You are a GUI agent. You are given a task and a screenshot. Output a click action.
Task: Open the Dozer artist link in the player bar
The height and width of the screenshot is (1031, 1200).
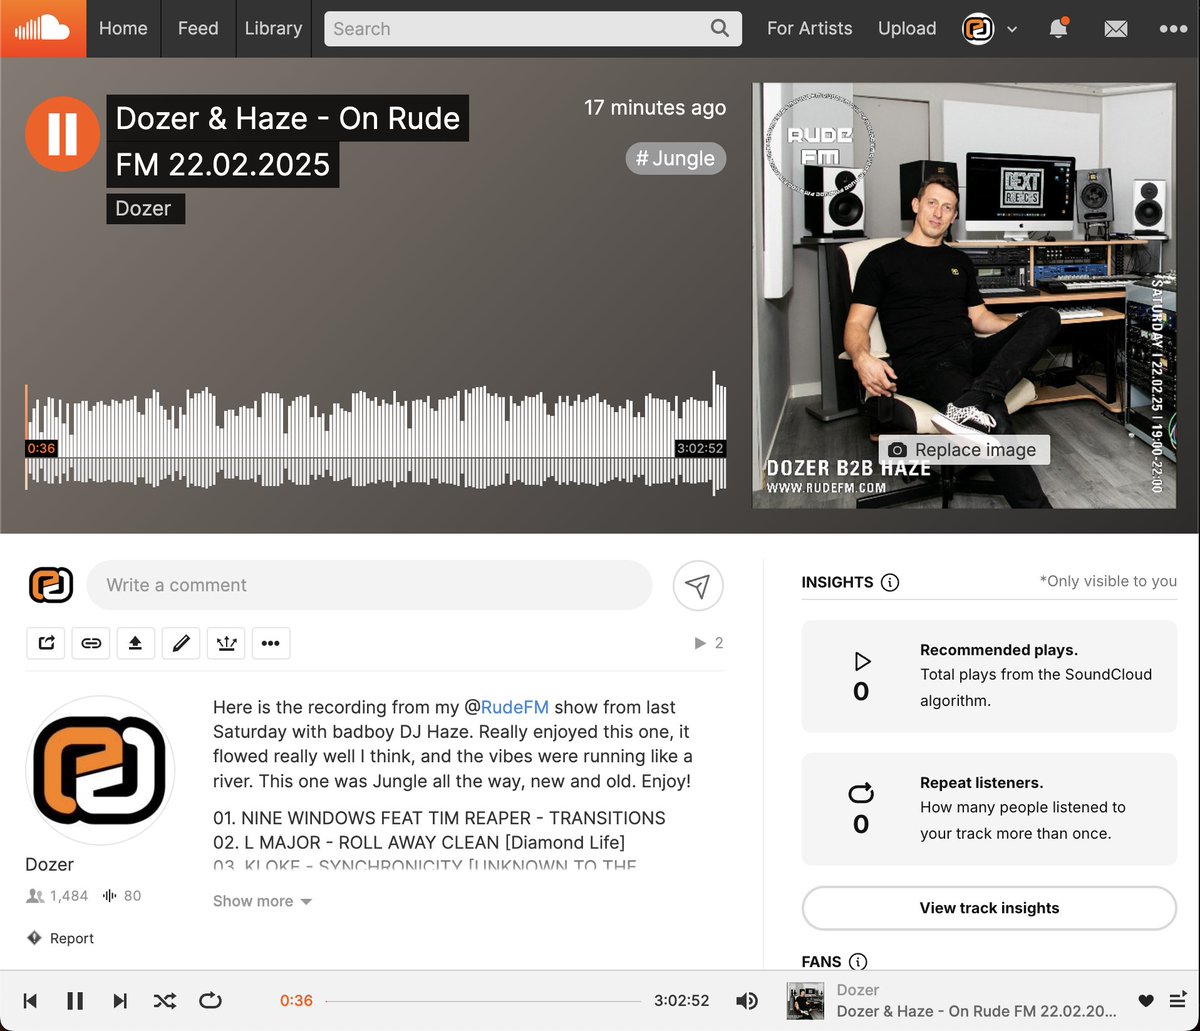click(858, 990)
